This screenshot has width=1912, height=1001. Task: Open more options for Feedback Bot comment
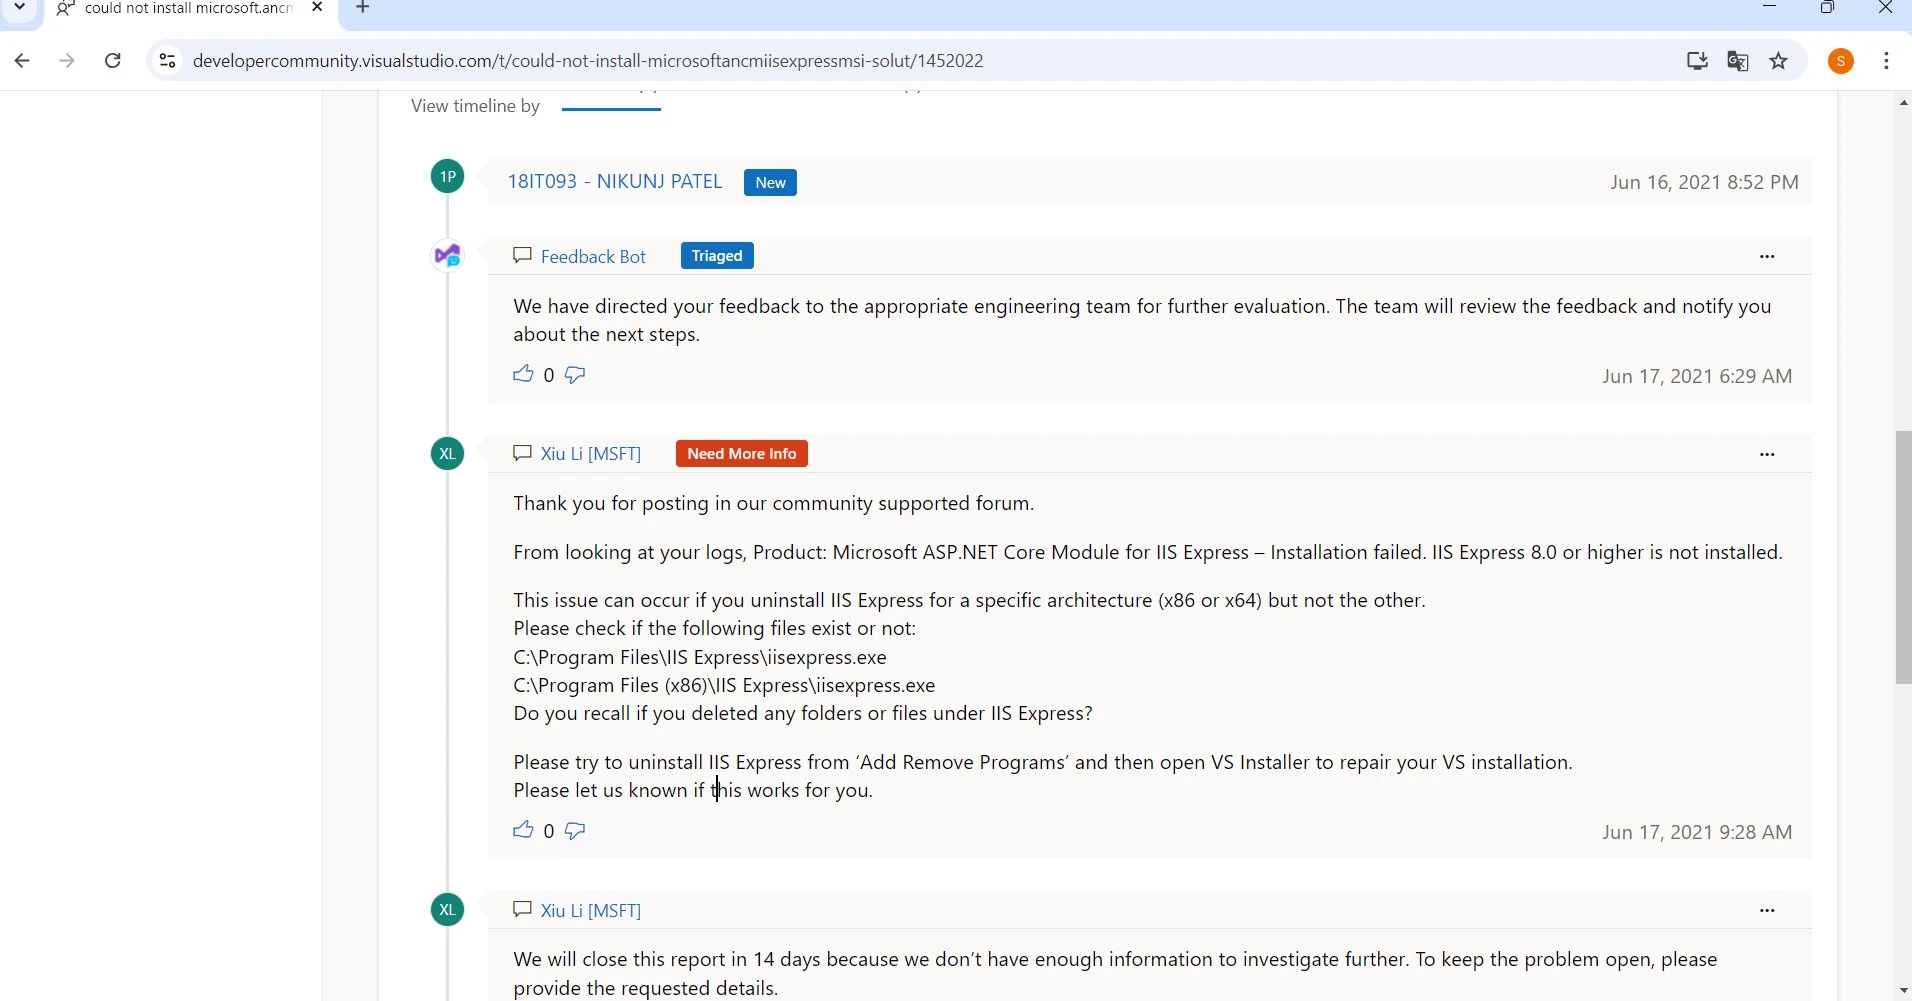(1767, 257)
